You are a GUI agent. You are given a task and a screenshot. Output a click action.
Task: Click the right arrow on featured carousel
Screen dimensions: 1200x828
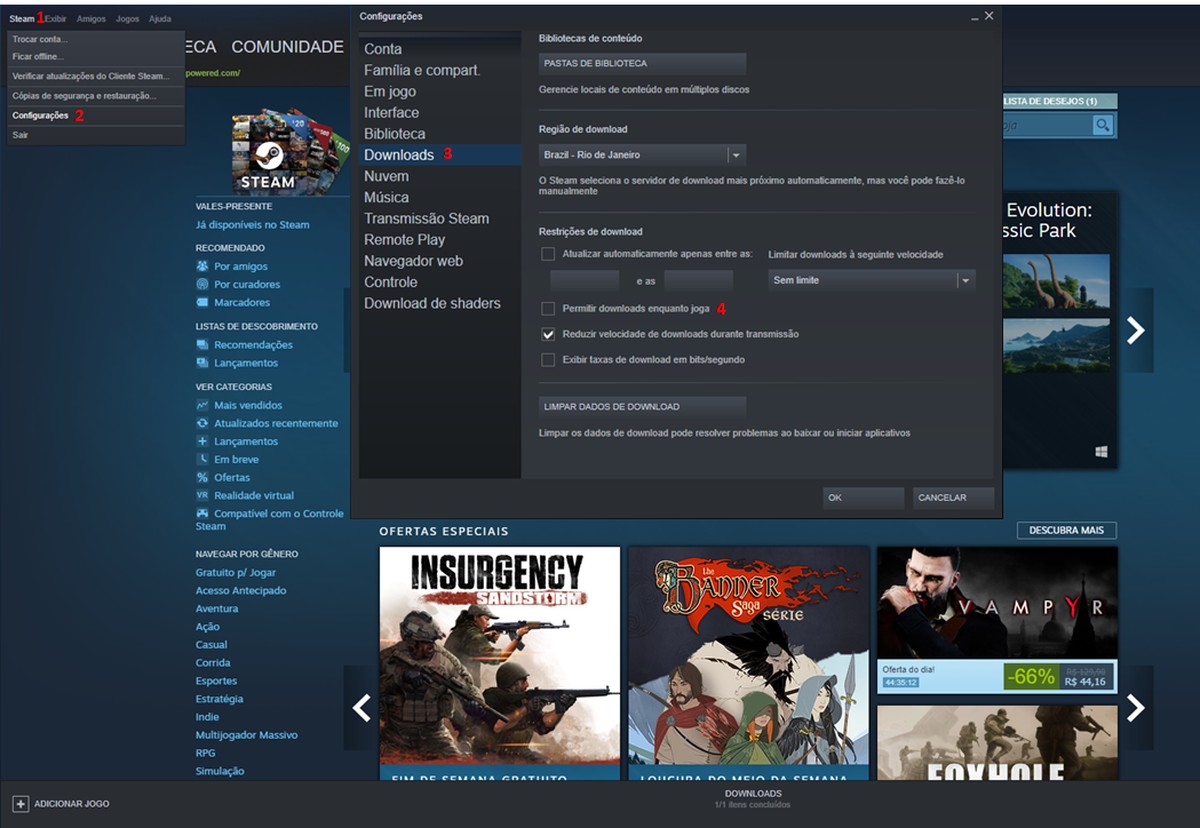pos(1136,331)
